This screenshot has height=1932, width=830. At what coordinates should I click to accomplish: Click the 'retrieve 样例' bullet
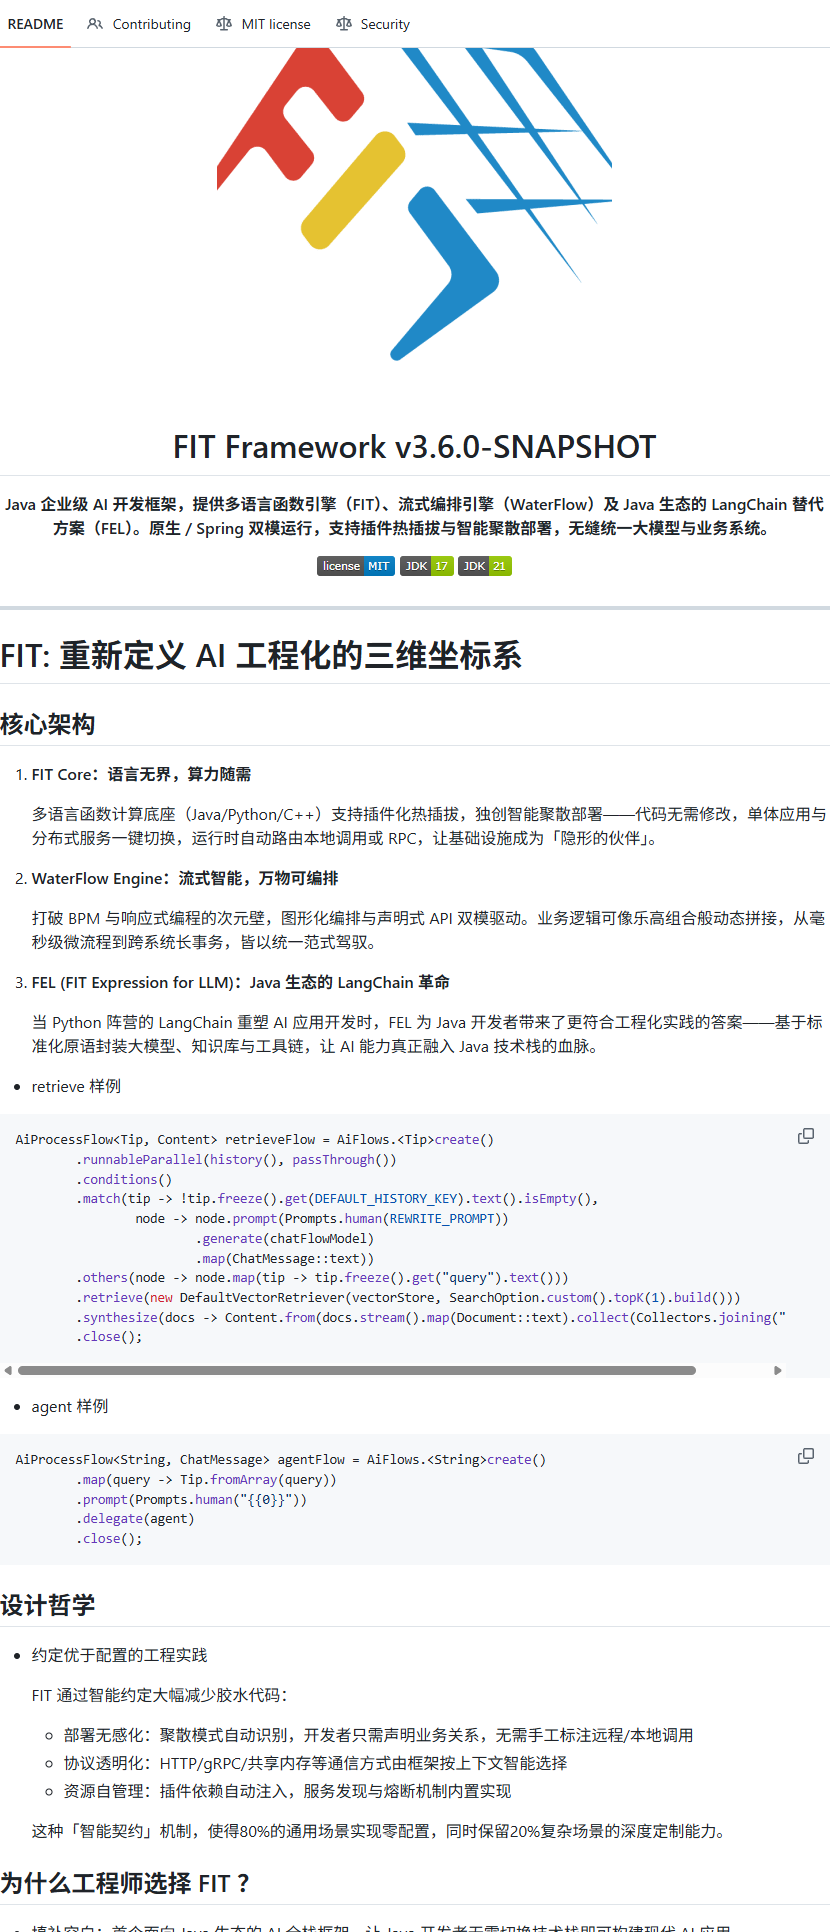[76, 1086]
